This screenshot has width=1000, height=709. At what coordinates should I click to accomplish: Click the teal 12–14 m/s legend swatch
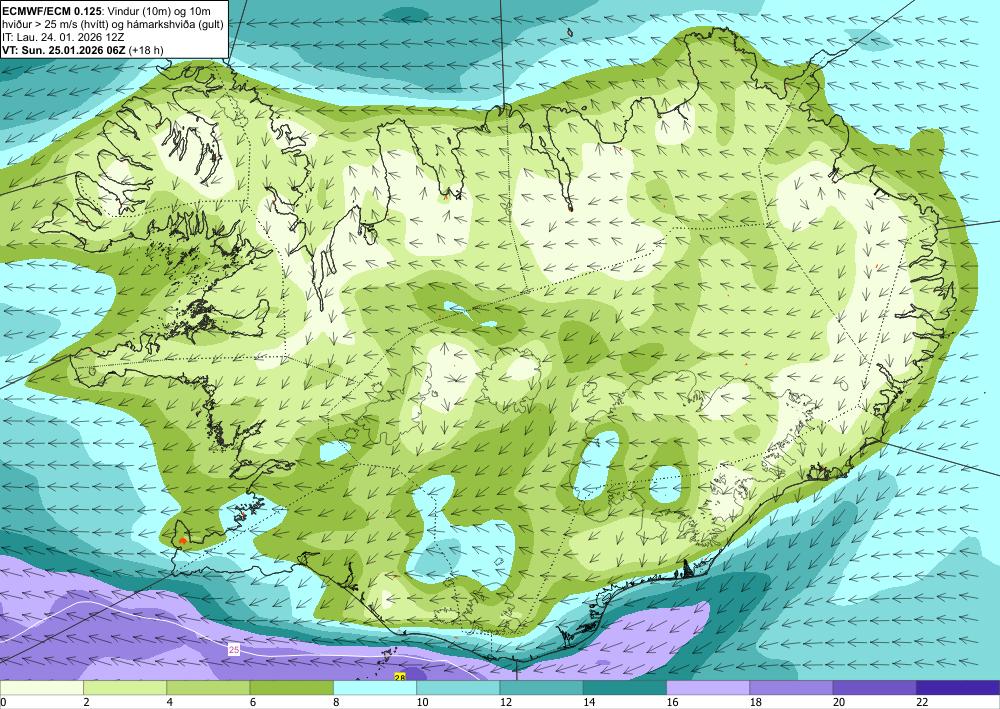point(541,688)
